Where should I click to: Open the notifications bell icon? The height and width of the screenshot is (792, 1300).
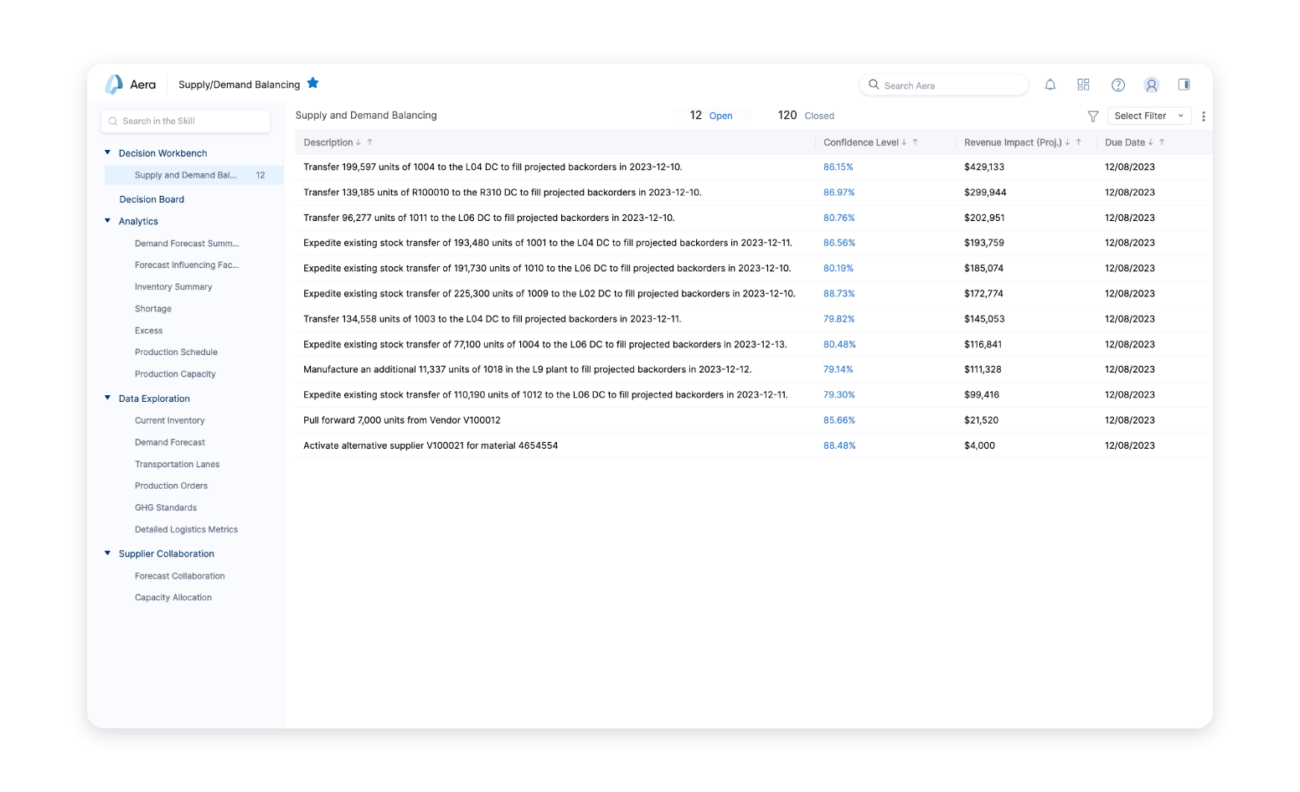click(x=1050, y=84)
